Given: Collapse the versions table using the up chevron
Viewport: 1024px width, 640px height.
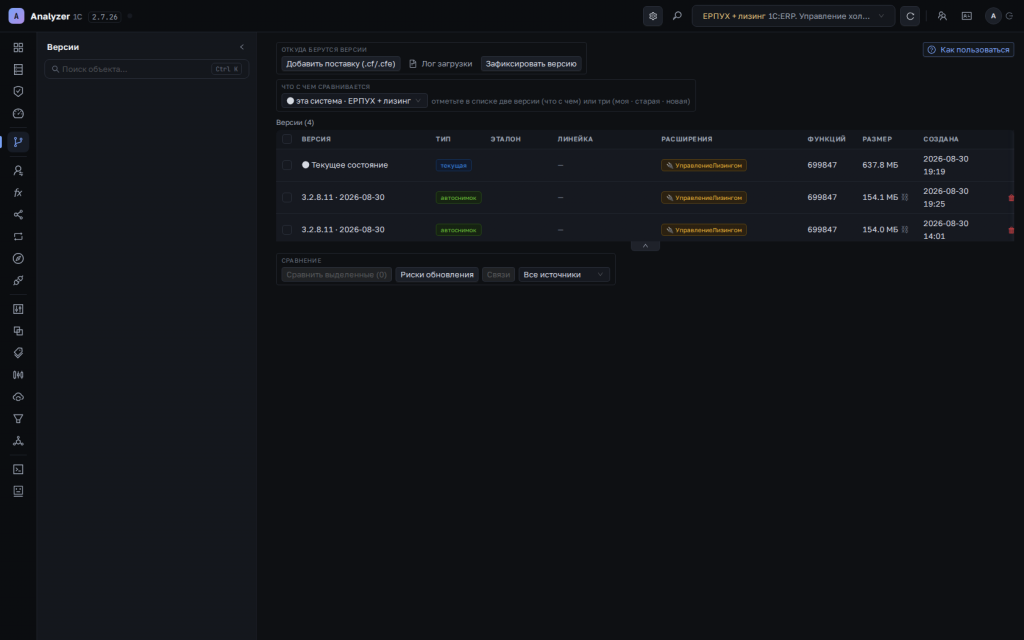Looking at the screenshot, I should pyautogui.click(x=645, y=246).
